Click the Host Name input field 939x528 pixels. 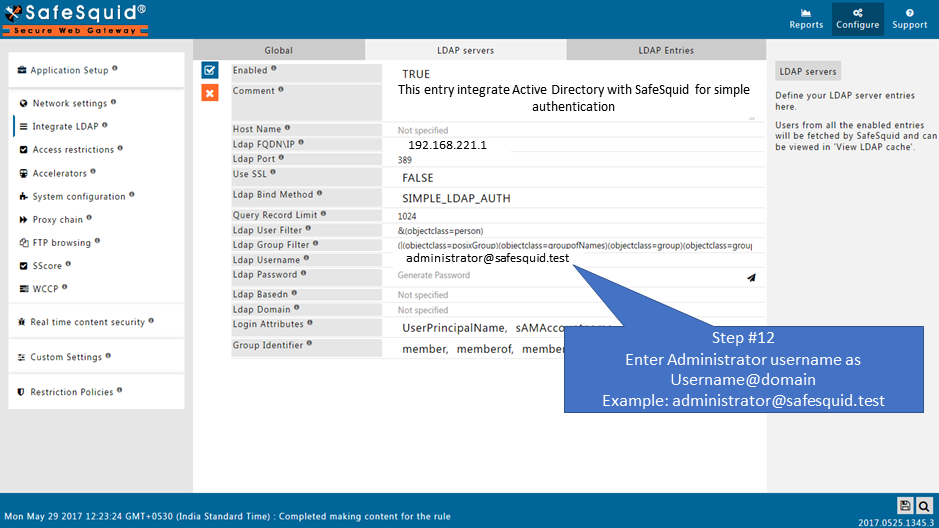tap(573, 130)
